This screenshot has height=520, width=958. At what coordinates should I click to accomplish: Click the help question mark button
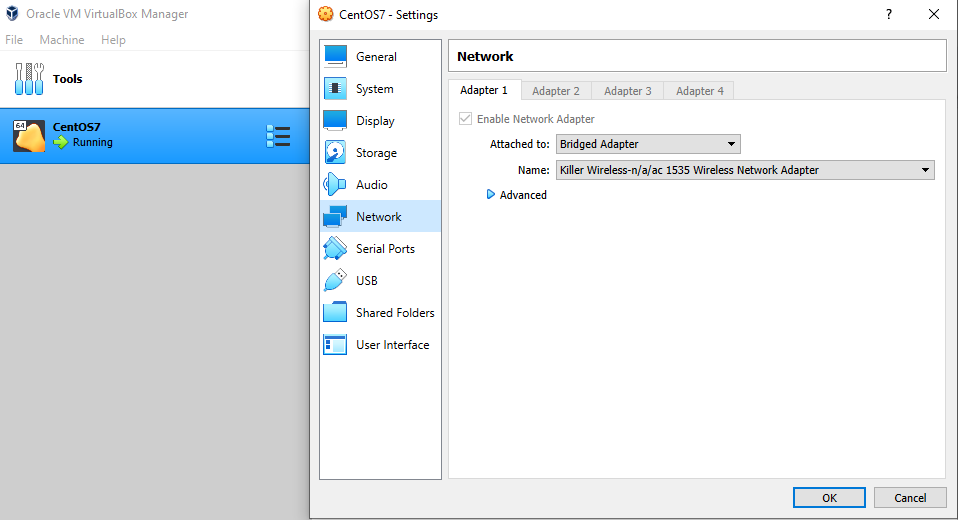click(x=889, y=14)
